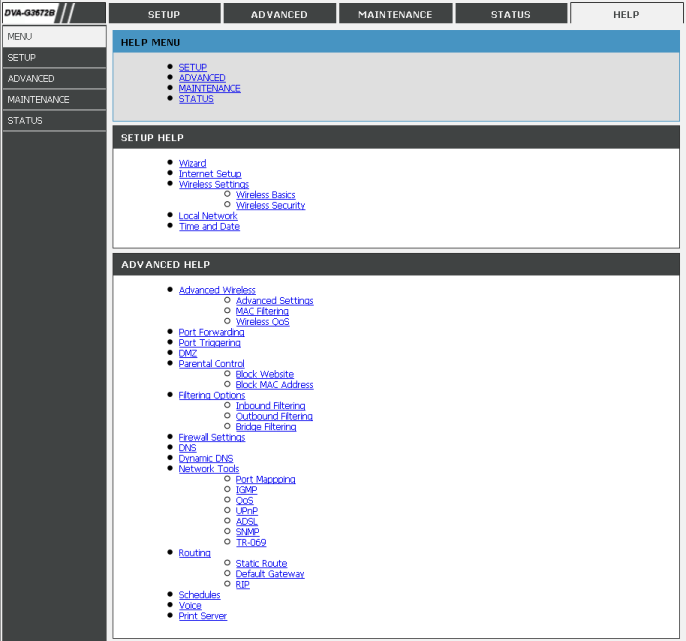The height and width of the screenshot is (641, 686).
Task: Open the TR-069 help link
Action: click(251, 542)
